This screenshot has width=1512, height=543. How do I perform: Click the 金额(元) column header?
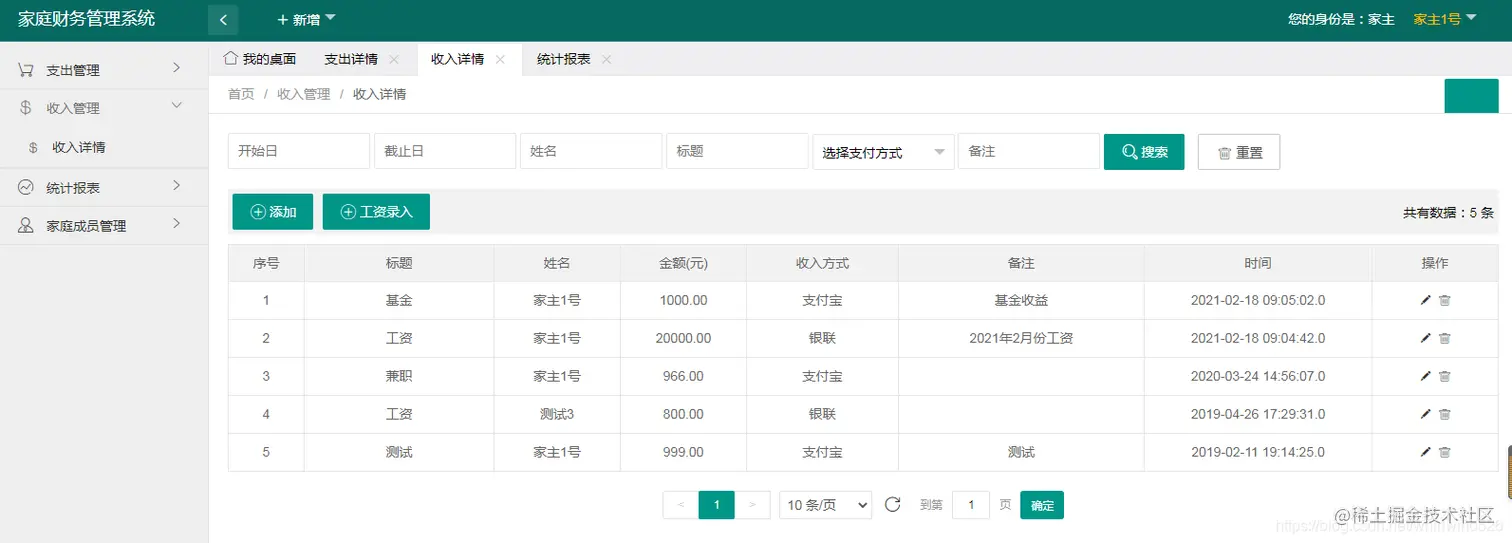click(683, 263)
